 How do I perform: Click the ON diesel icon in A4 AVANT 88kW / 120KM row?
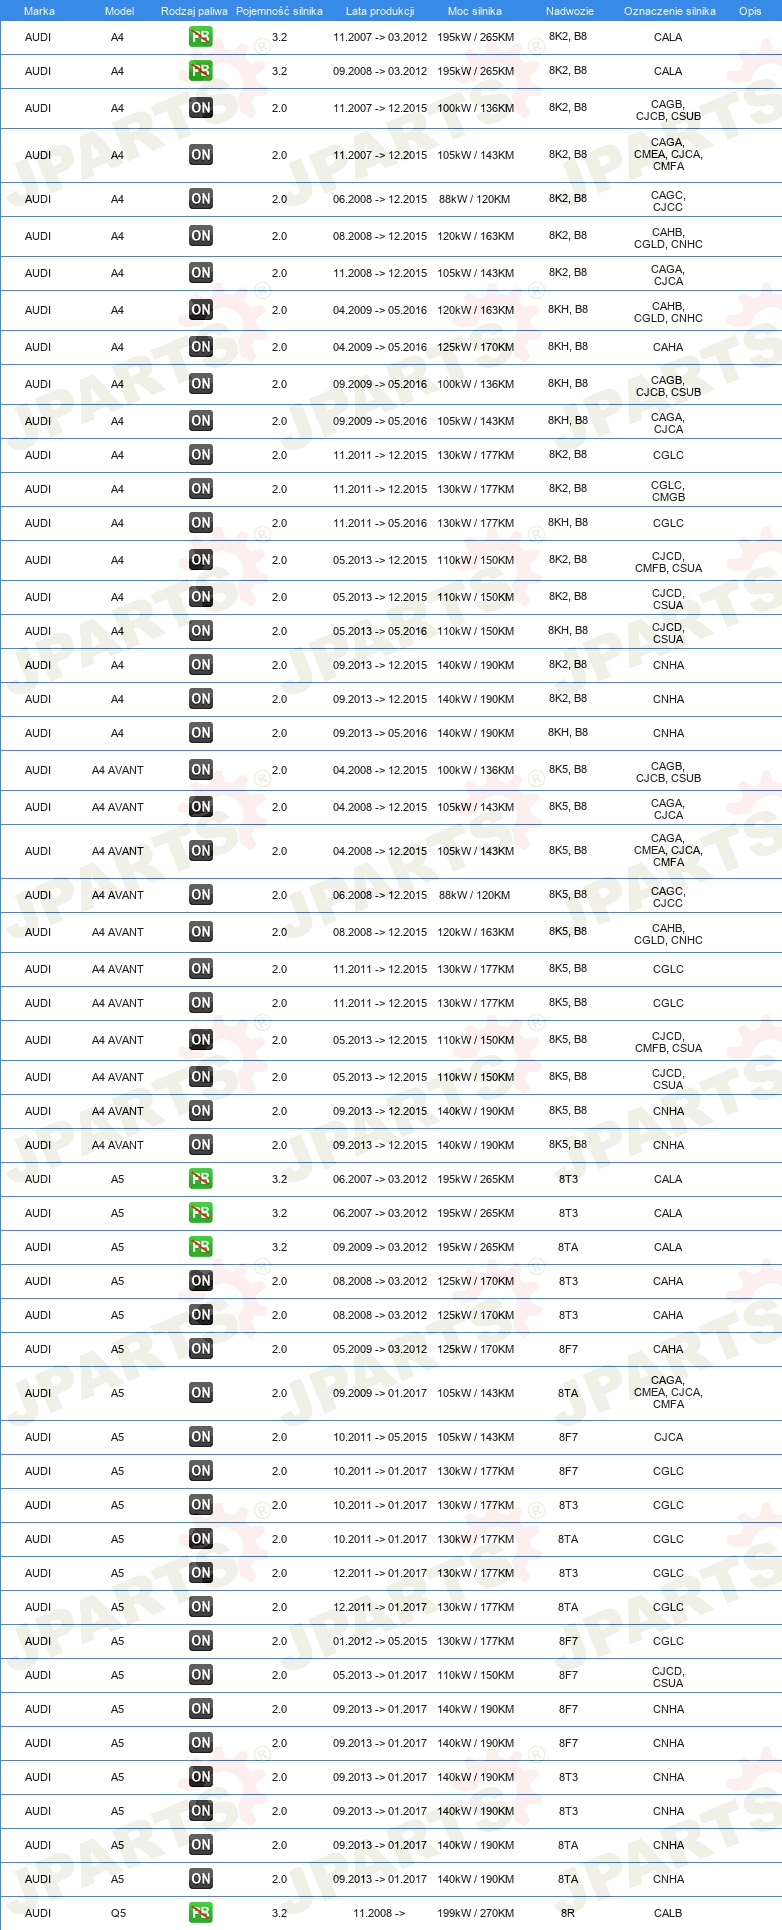[201, 895]
